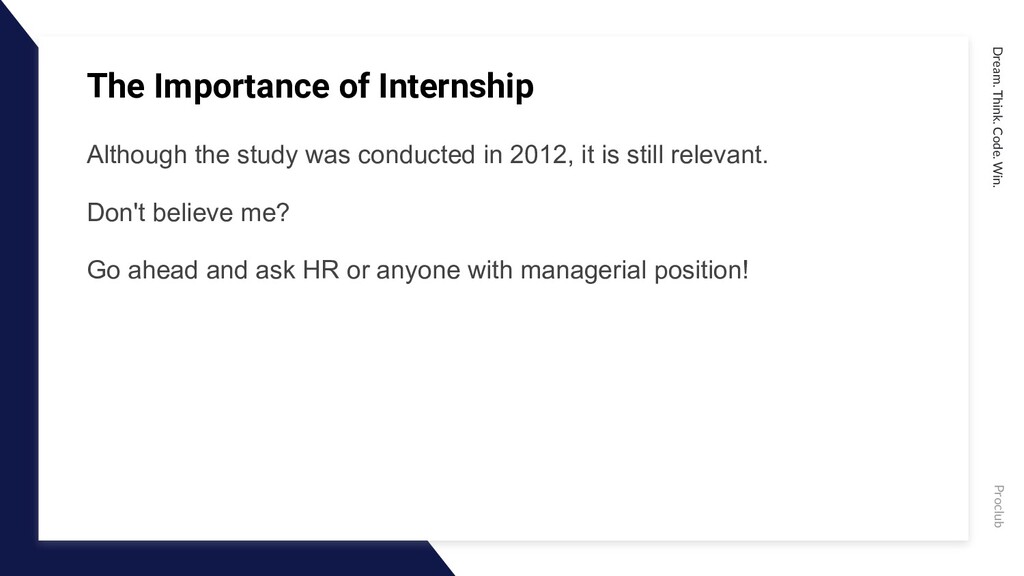Click the word 'position!' ending the last line
This screenshot has height=576, width=1024.
(701, 270)
